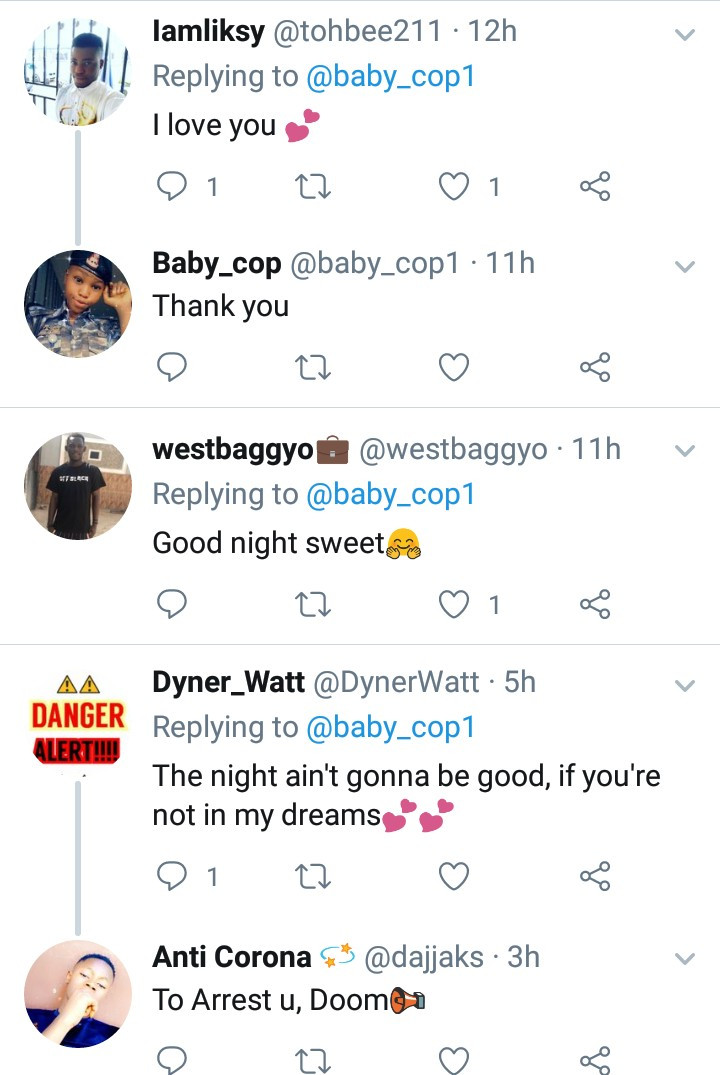Open Anti Corona's profile name

coord(232,957)
